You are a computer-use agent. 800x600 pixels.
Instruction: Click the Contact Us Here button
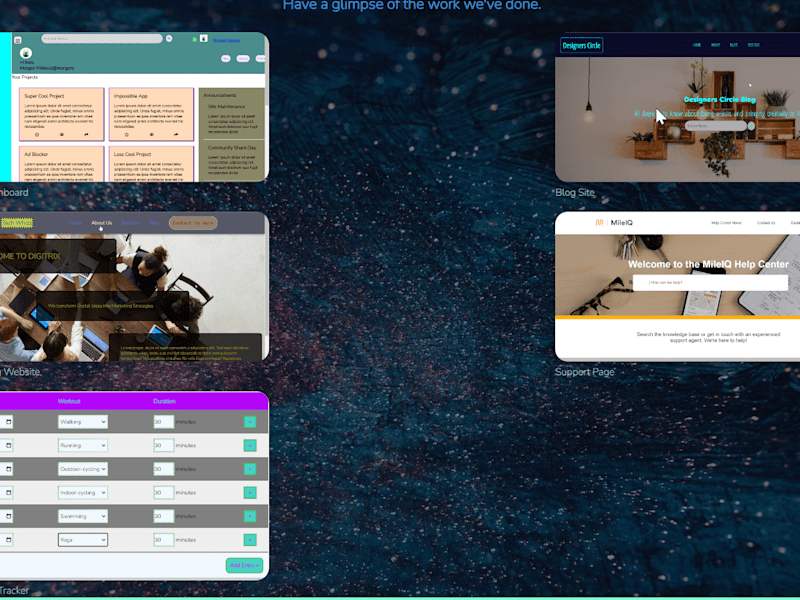tap(193, 223)
